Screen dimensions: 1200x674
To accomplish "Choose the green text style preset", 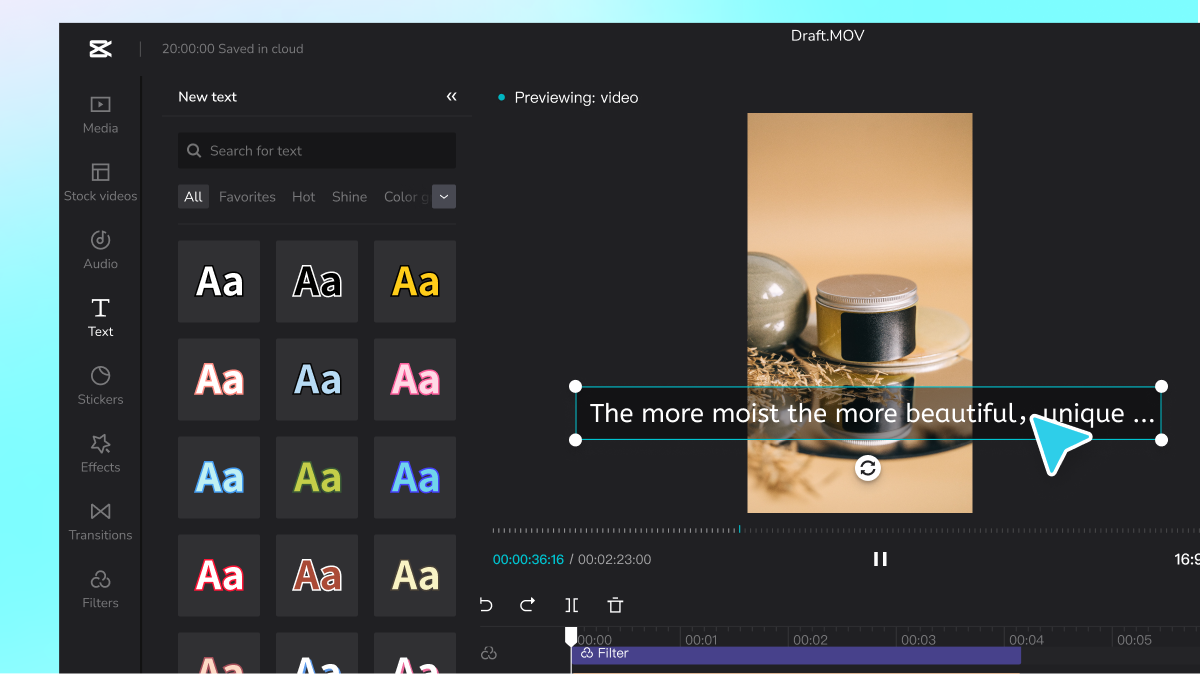I will click(x=317, y=478).
